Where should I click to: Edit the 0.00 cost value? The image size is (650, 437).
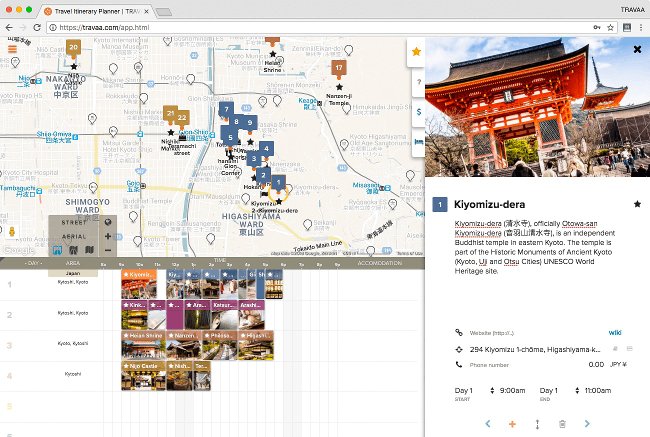596,364
